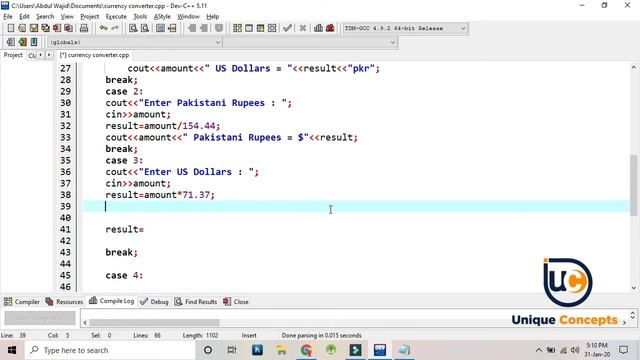Click the Close bottom panel tab
The image size is (640, 360).
pyautogui.click(x=236, y=302)
